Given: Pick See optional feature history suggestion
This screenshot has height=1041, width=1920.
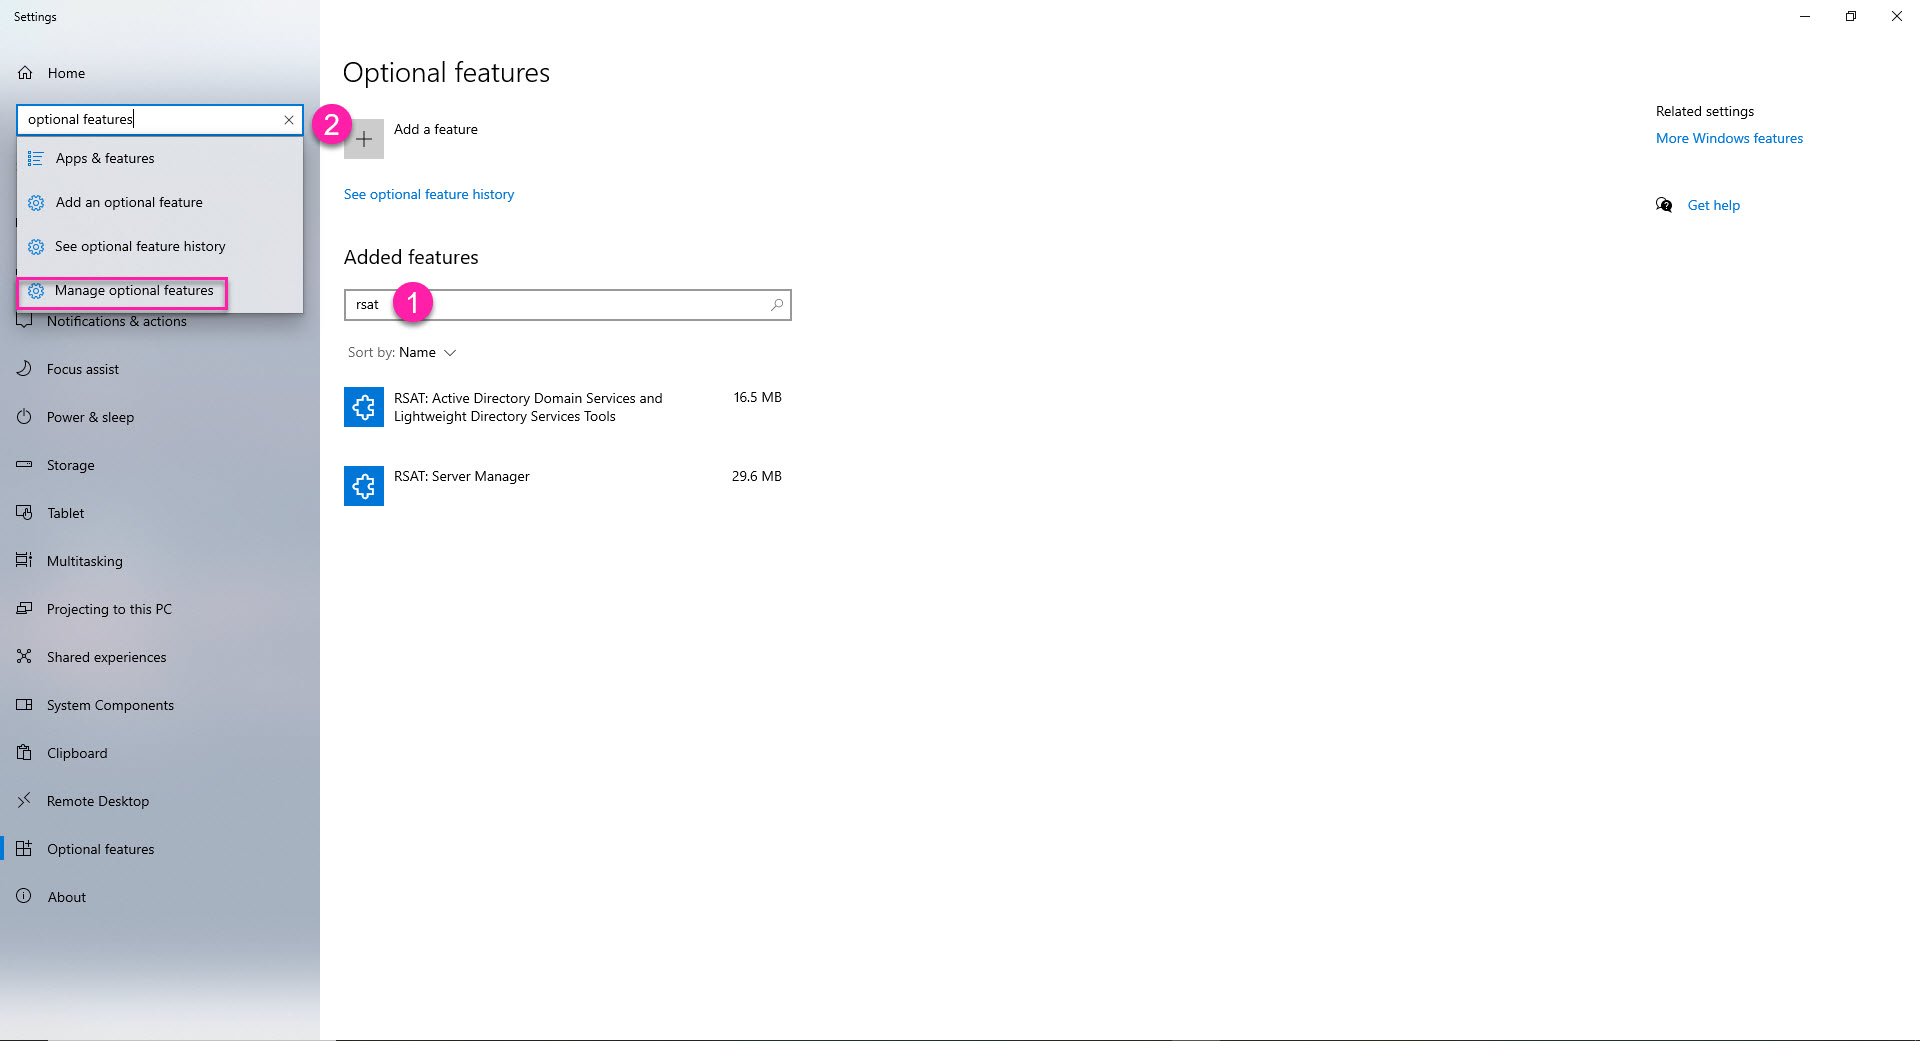Looking at the screenshot, I should pos(140,247).
